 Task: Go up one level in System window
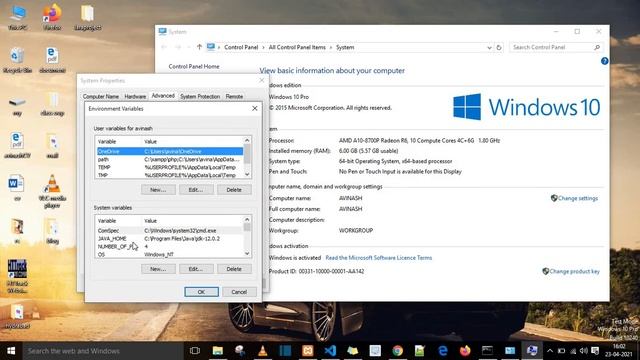pos(199,47)
